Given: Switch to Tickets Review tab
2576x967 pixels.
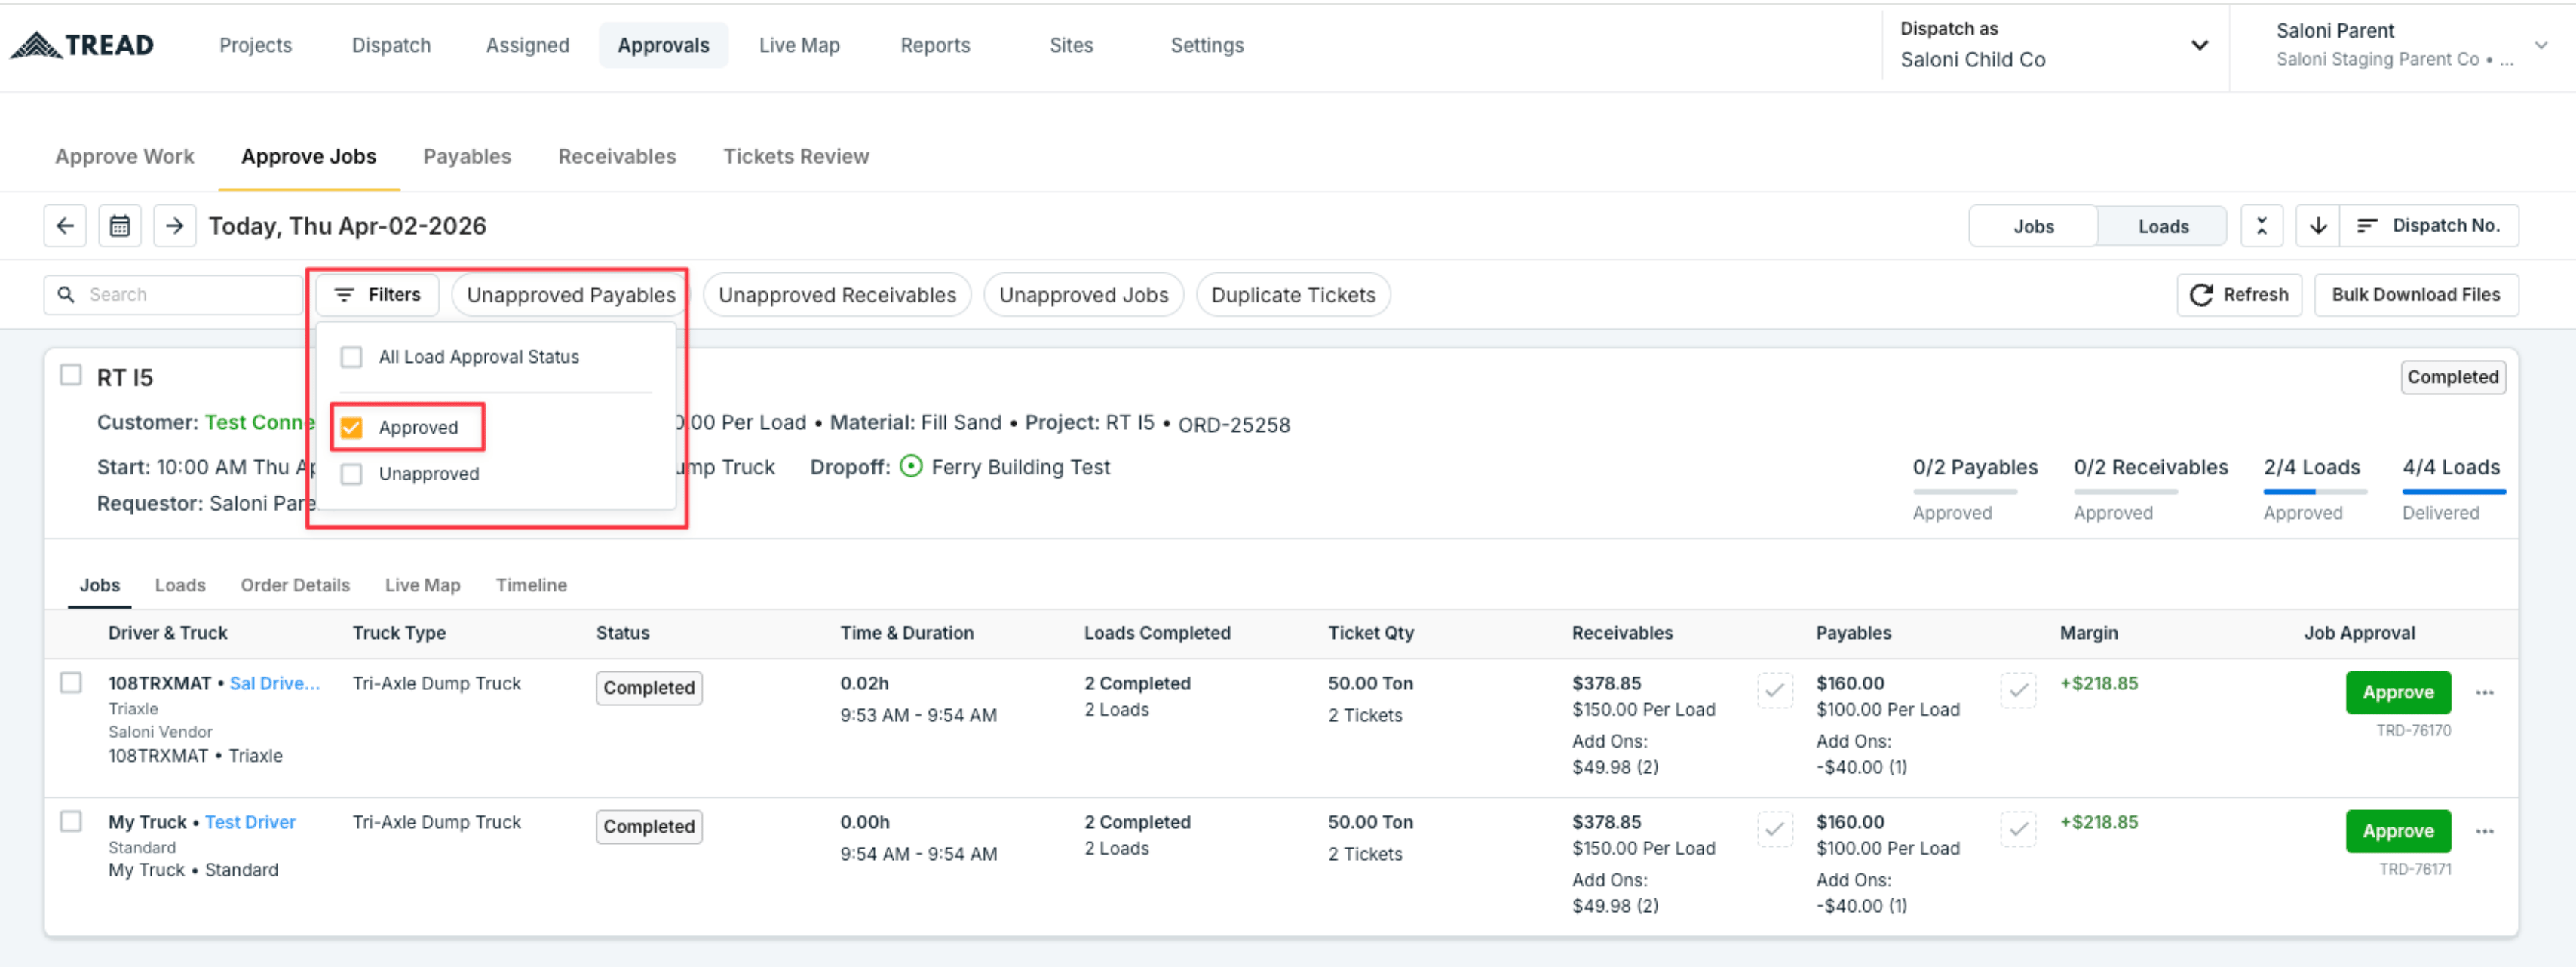Looking at the screenshot, I should (796, 157).
